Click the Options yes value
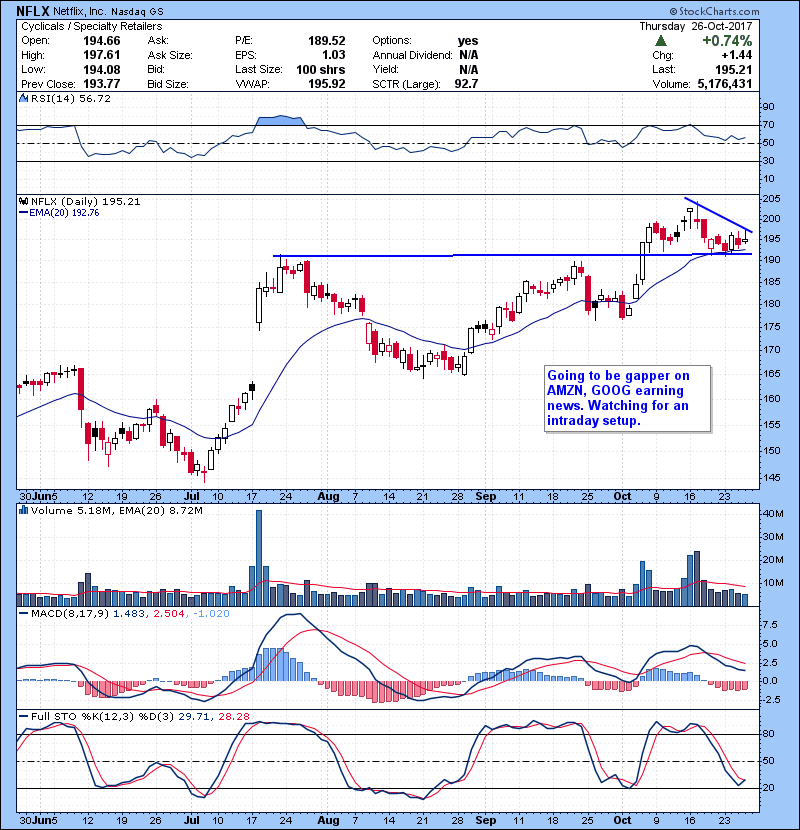 (468, 41)
